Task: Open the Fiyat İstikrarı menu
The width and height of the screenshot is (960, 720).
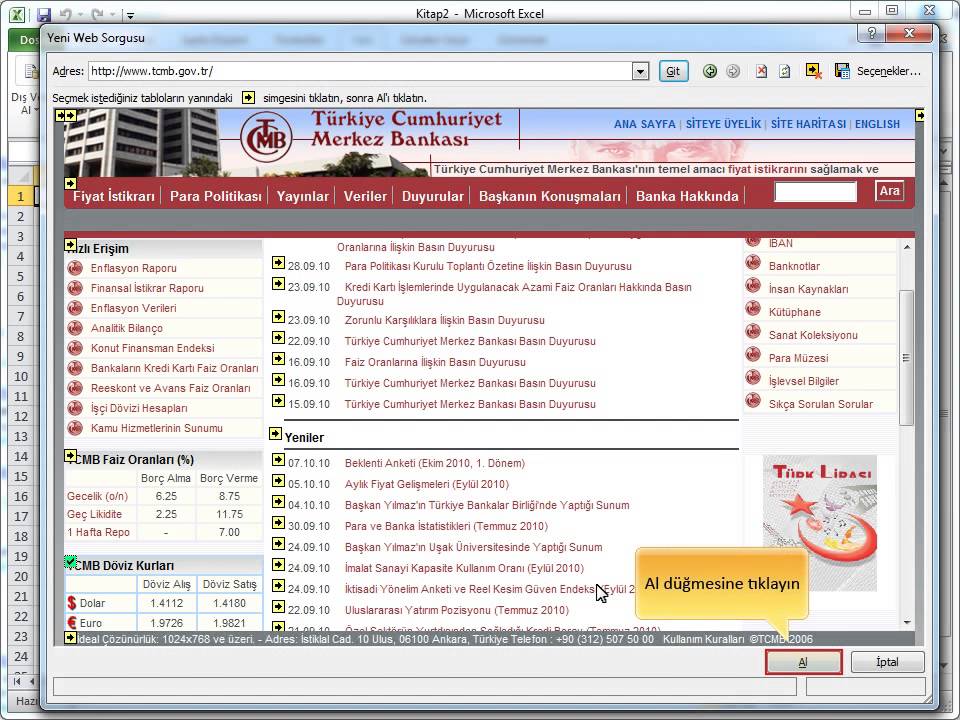Action: (114, 196)
